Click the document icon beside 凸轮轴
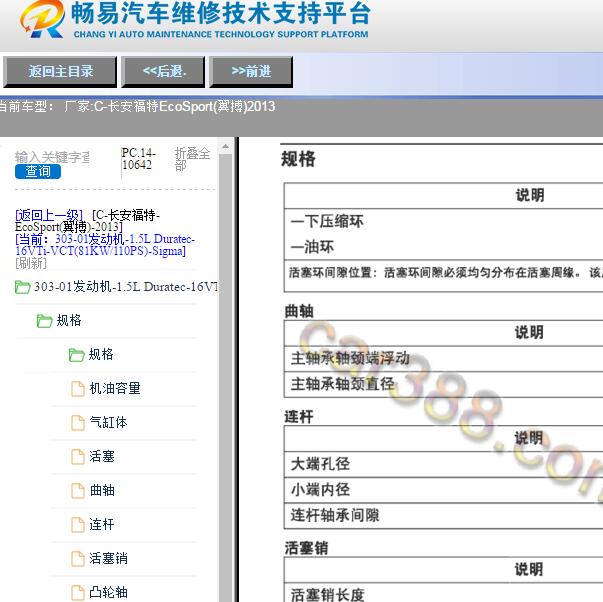This screenshot has width=603, height=602. [78, 592]
